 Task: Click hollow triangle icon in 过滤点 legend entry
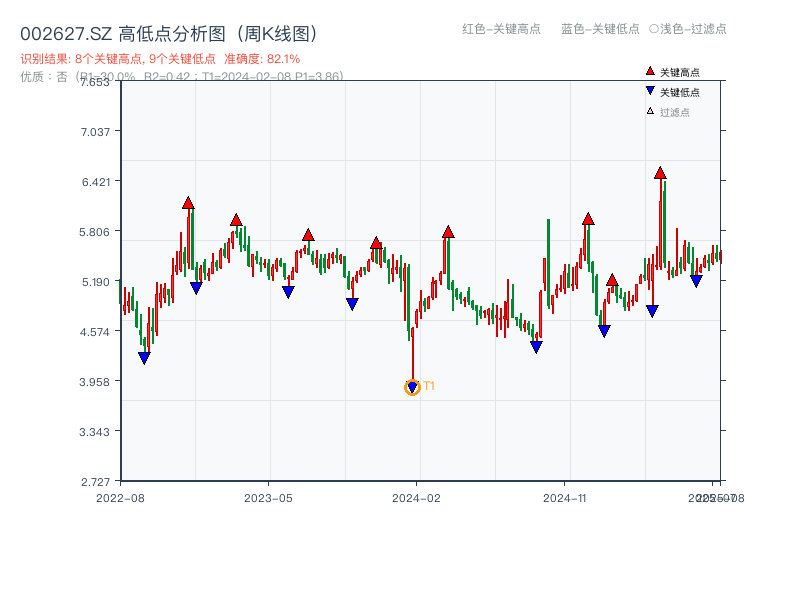tap(650, 111)
